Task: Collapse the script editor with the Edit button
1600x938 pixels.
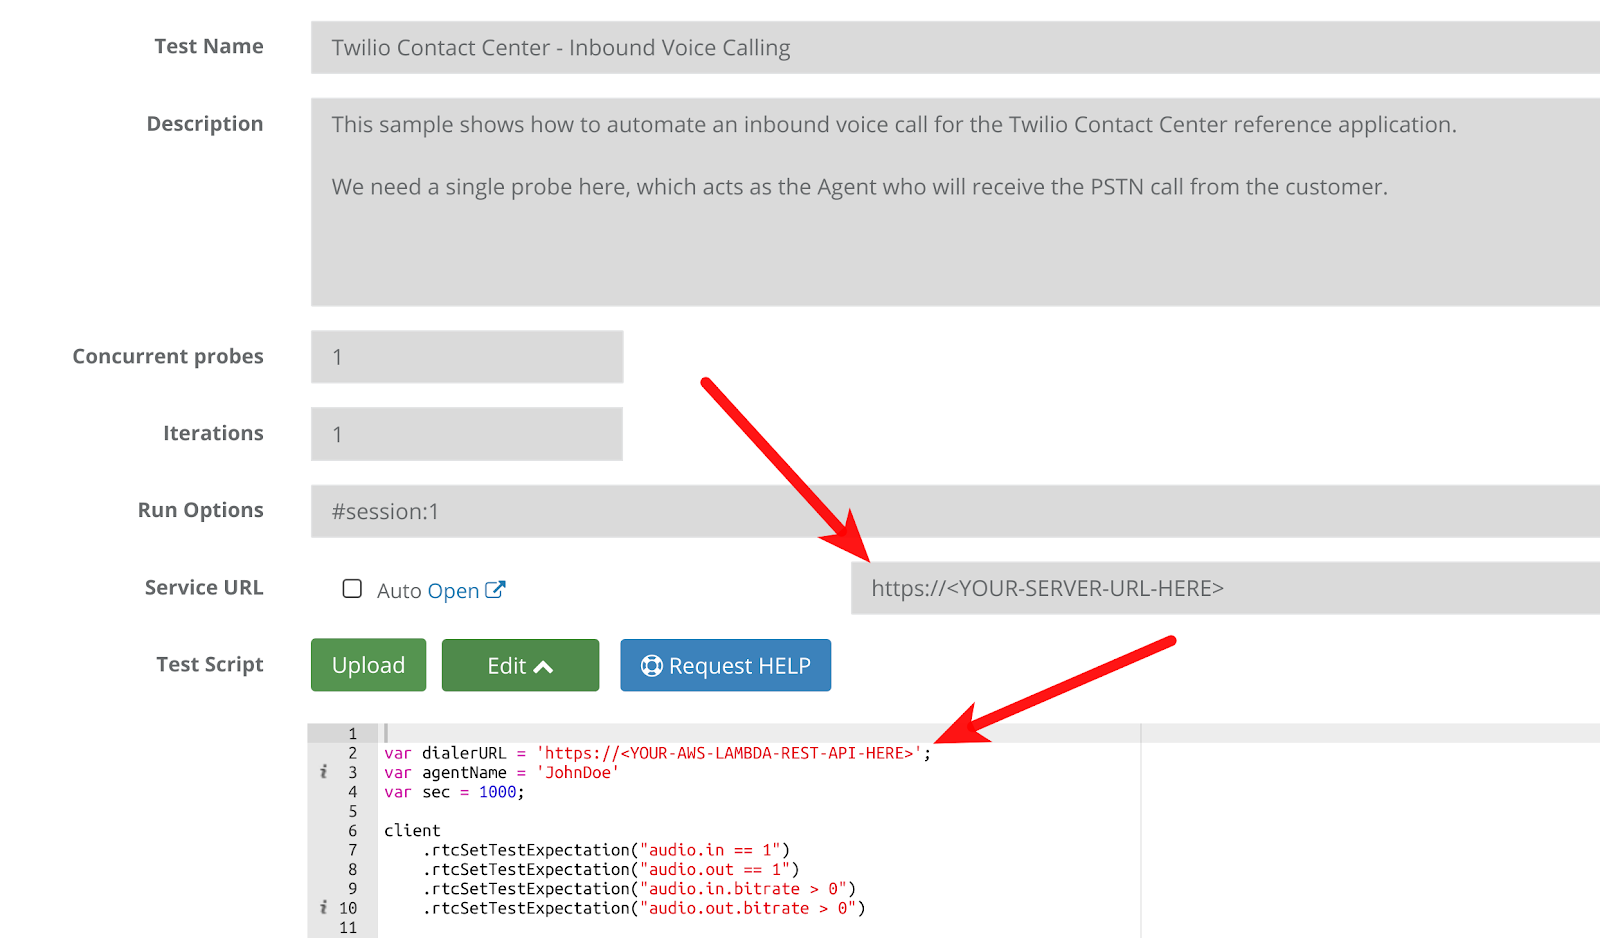Action: [x=520, y=665]
